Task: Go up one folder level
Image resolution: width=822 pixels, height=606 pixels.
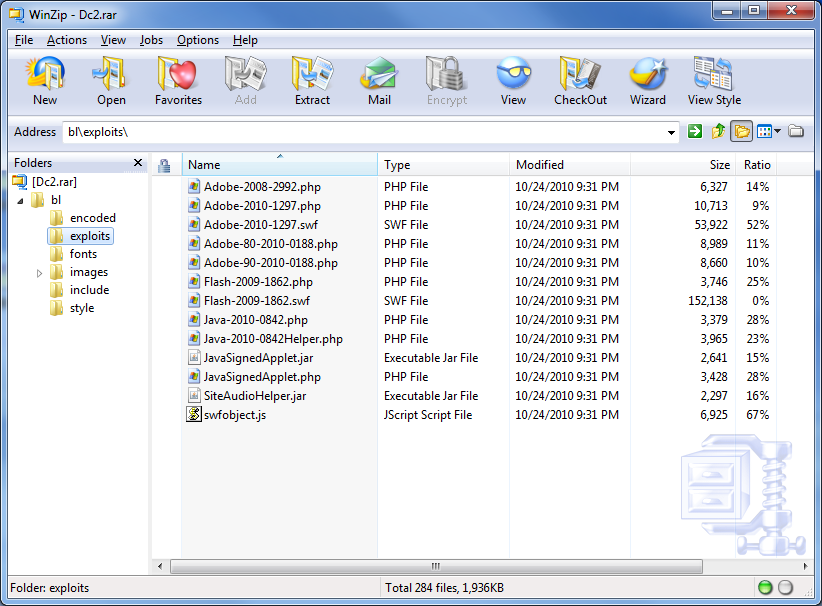Action: [718, 132]
